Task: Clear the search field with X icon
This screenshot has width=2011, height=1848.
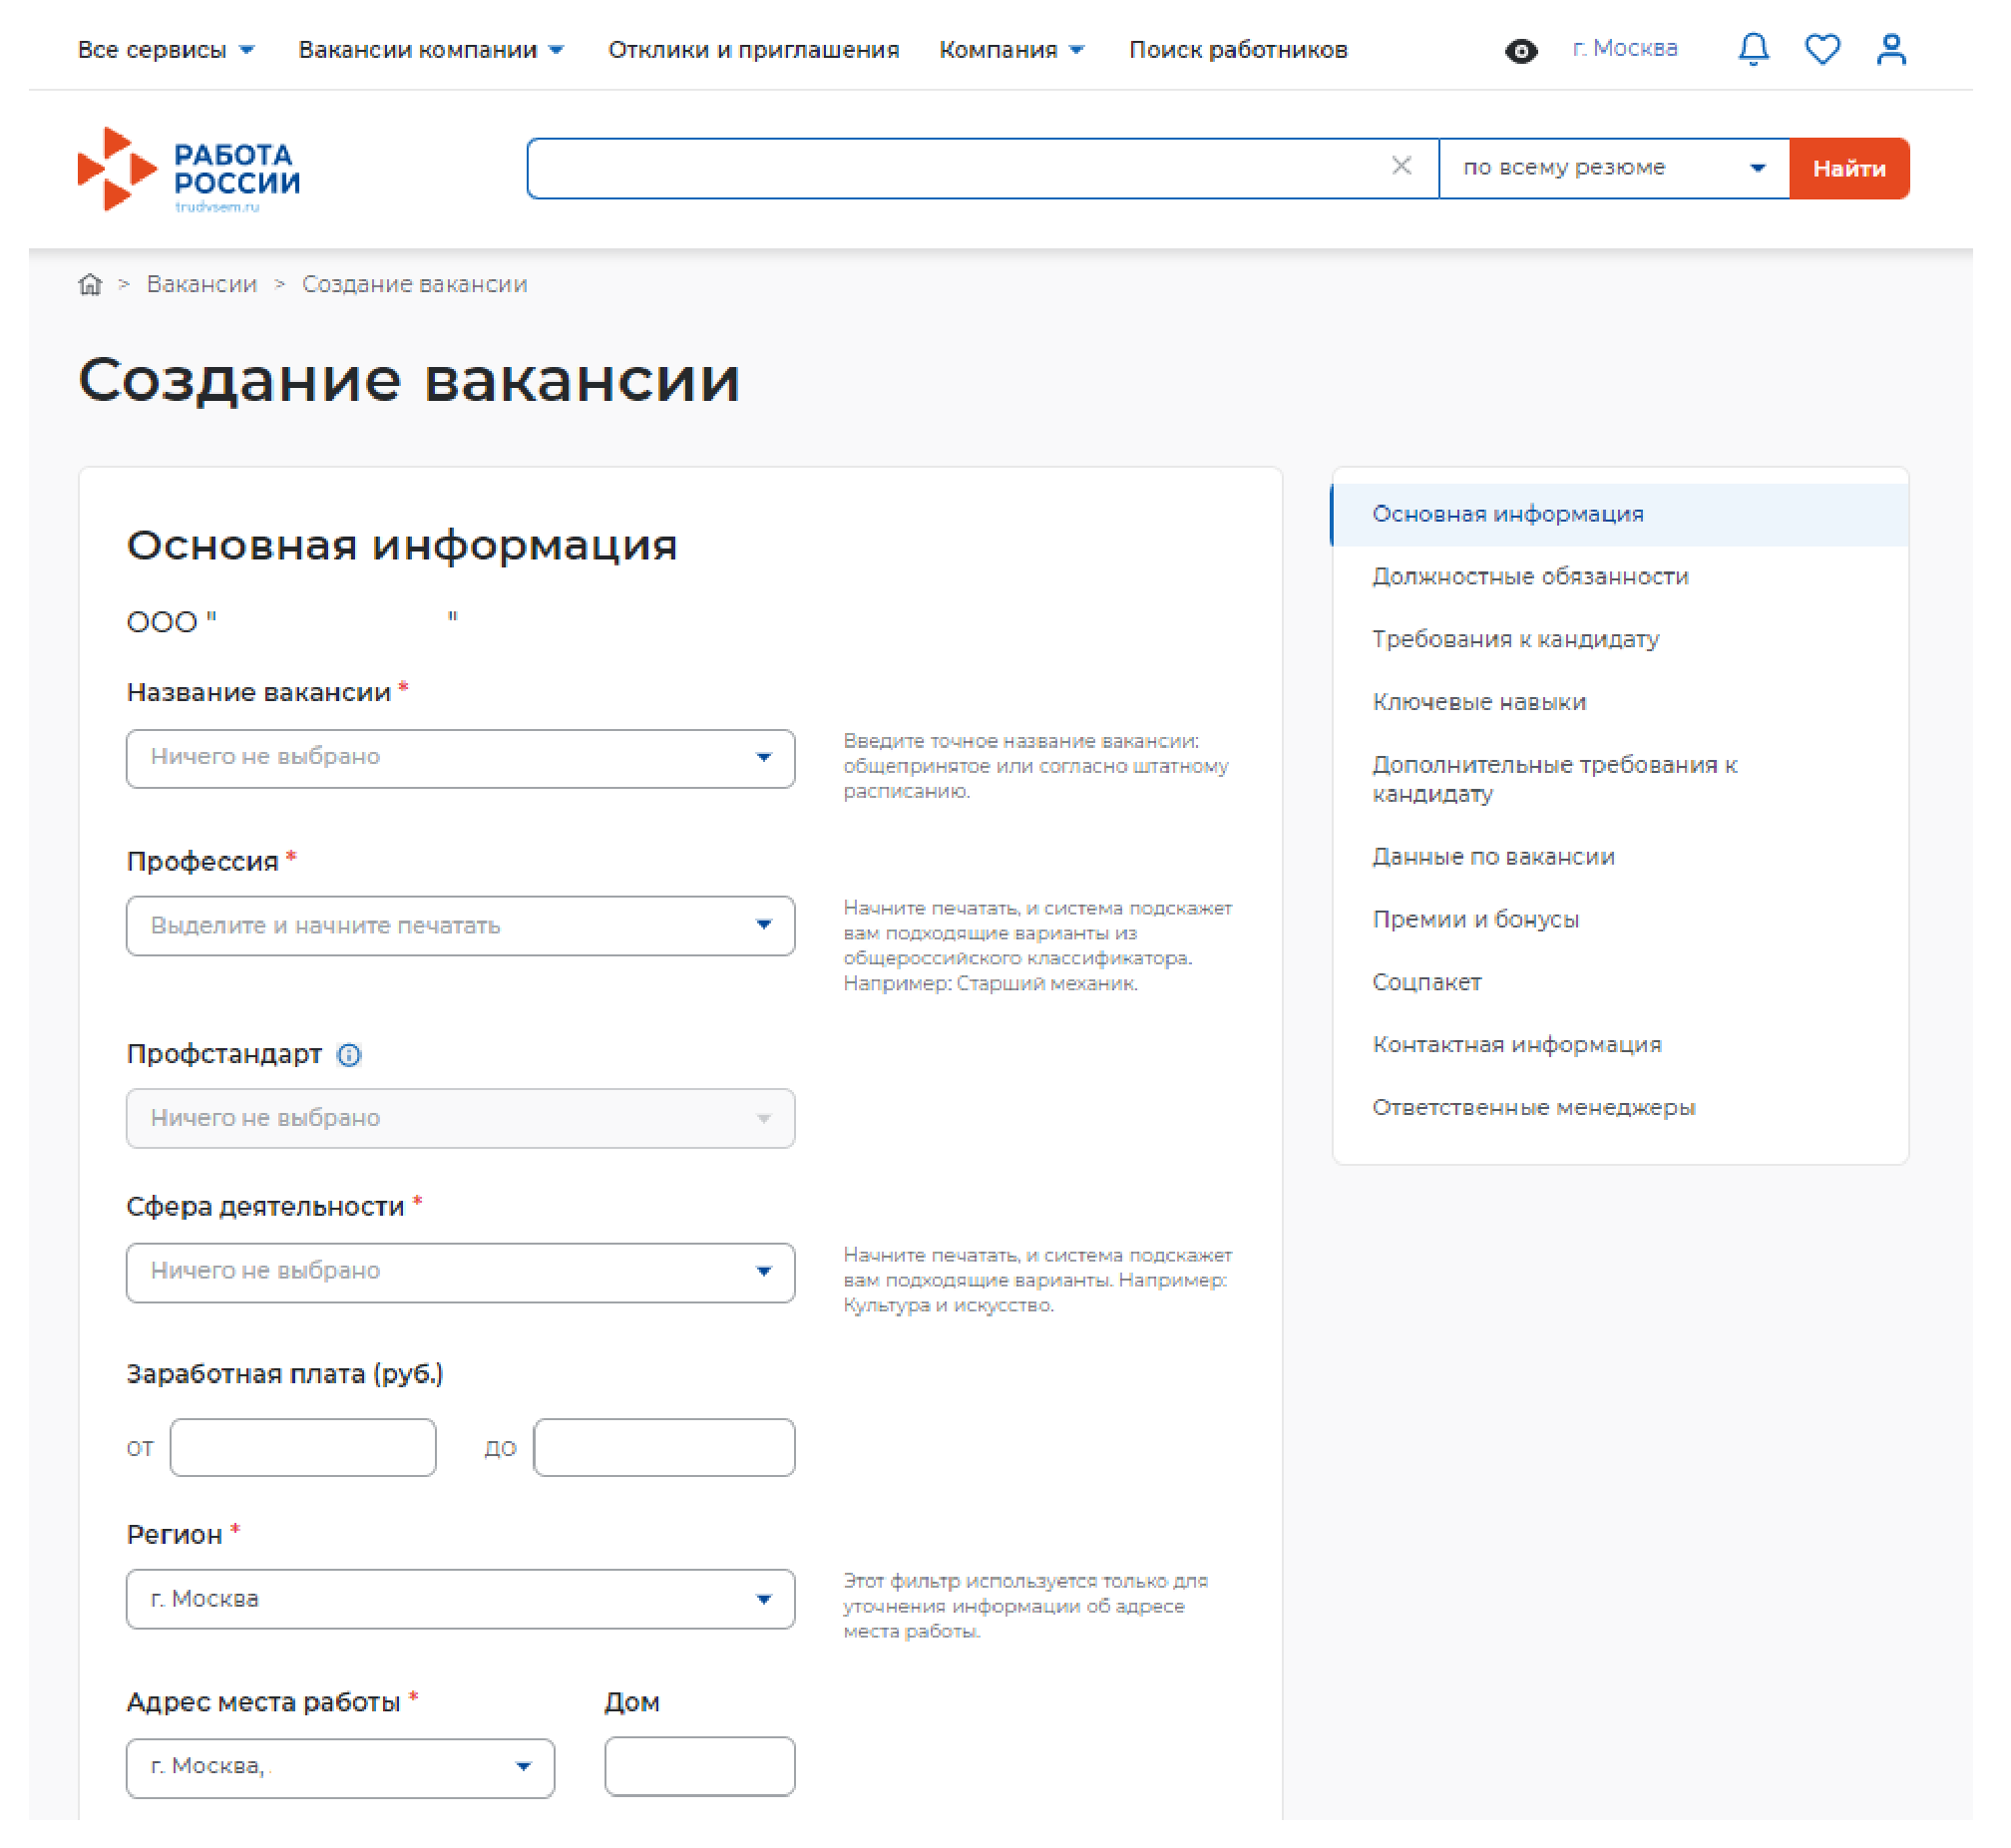Action: pos(1402,166)
